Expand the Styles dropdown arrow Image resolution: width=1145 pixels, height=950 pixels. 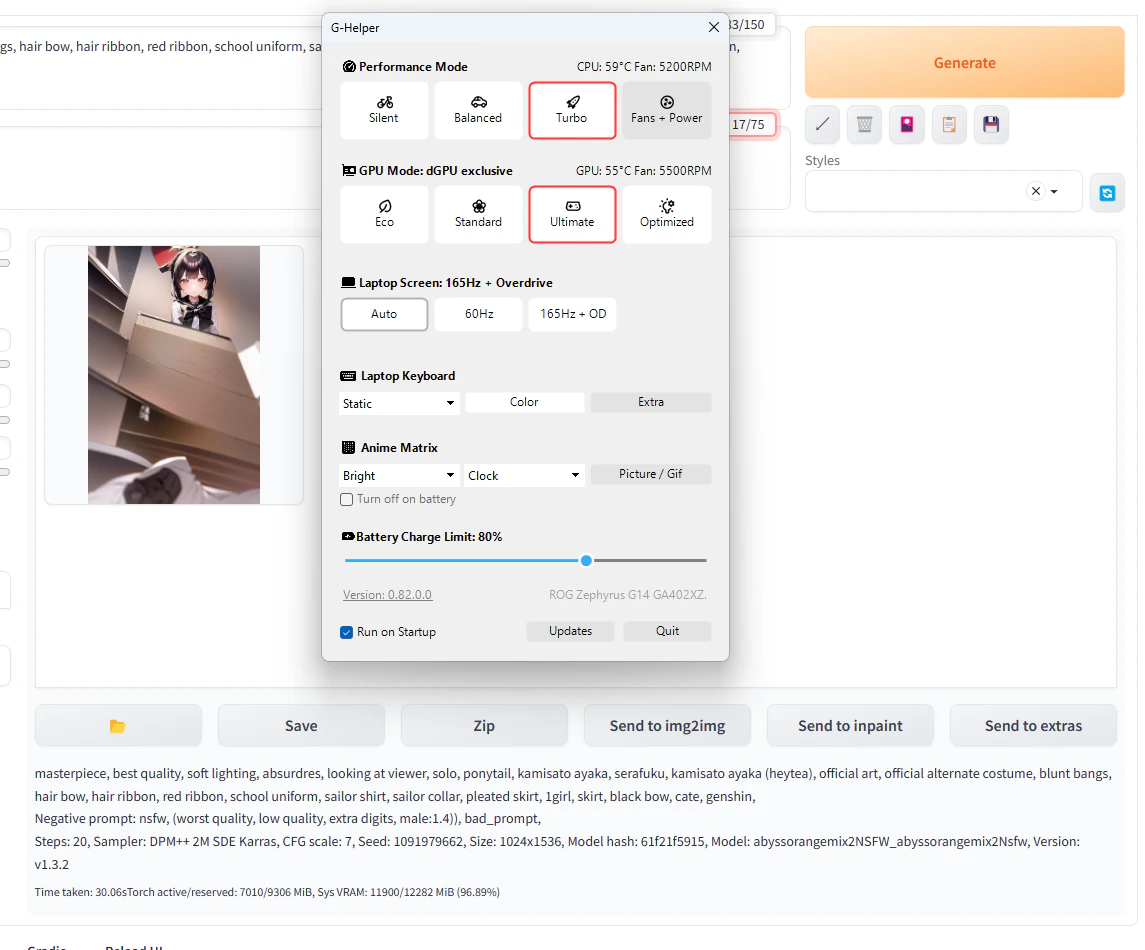[x=1054, y=192]
